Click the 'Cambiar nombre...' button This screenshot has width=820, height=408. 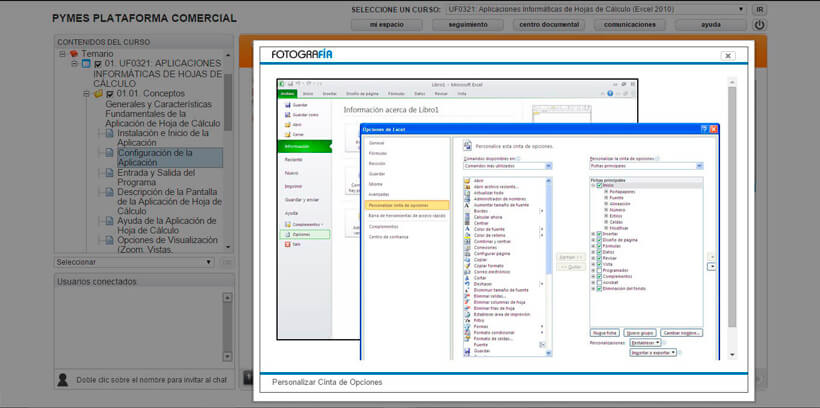coord(681,333)
